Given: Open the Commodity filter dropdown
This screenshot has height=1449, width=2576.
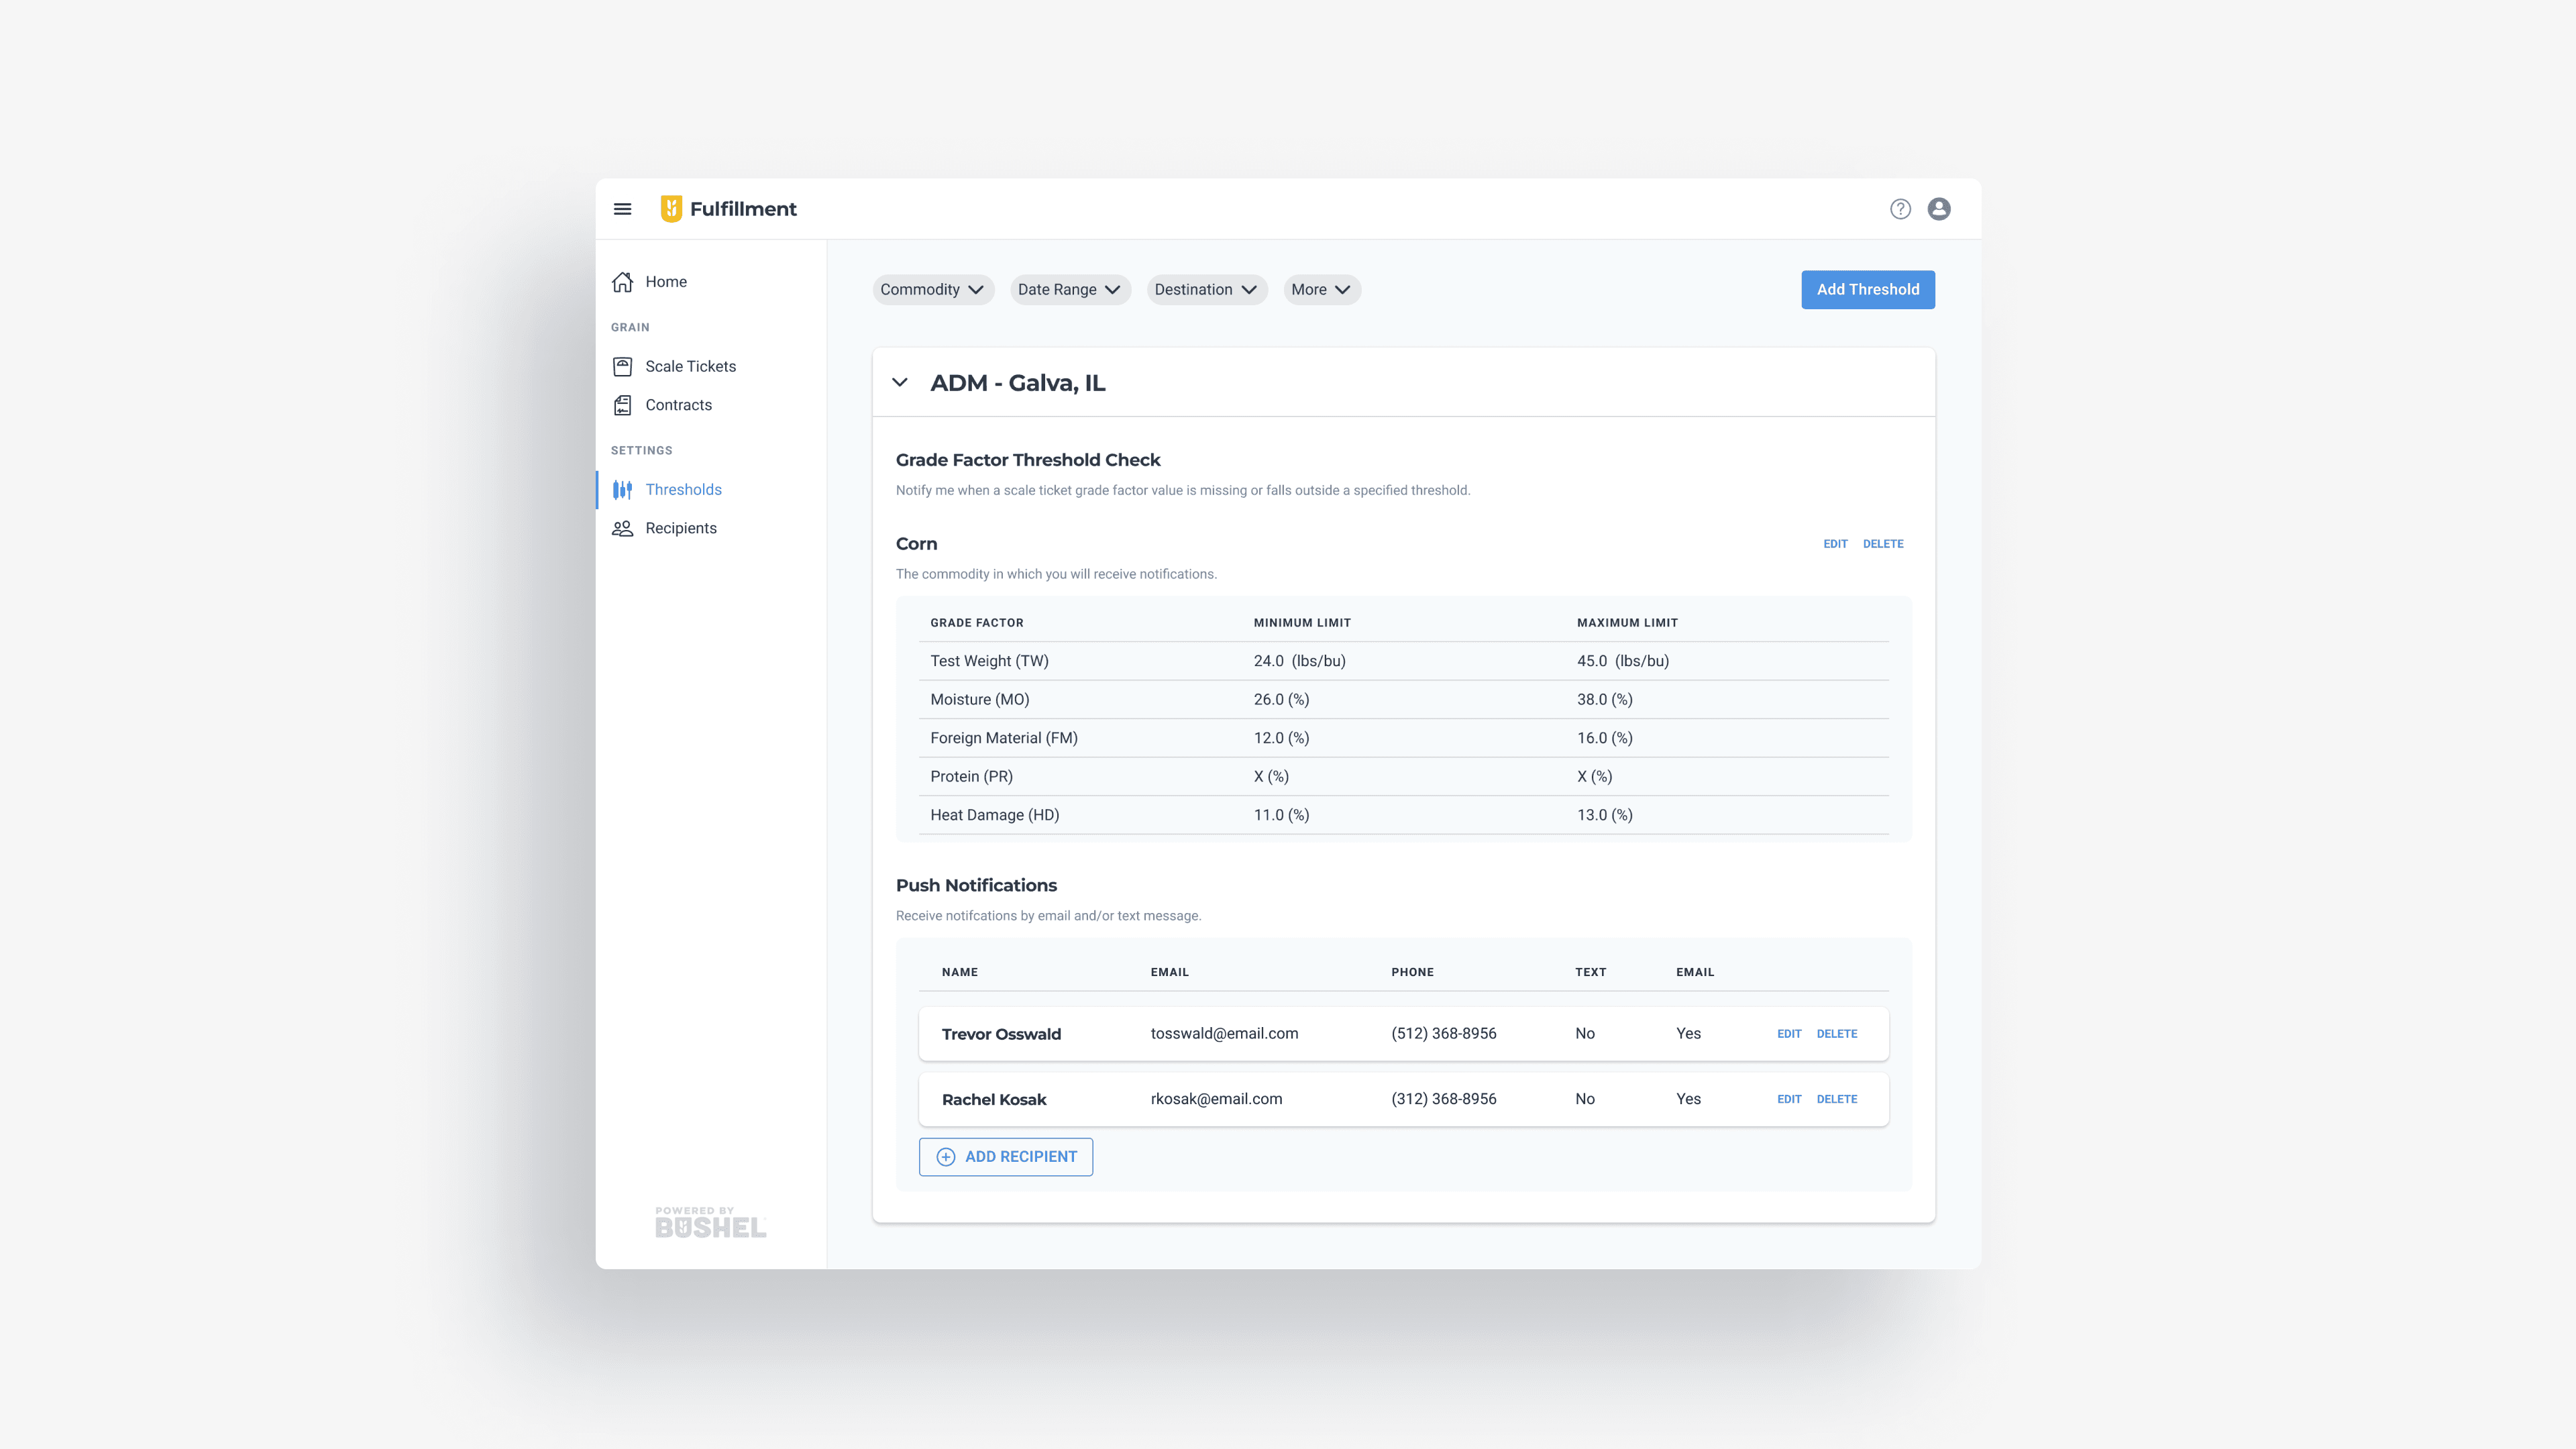Looking at the screenshot, I should [x=933, y=290].
